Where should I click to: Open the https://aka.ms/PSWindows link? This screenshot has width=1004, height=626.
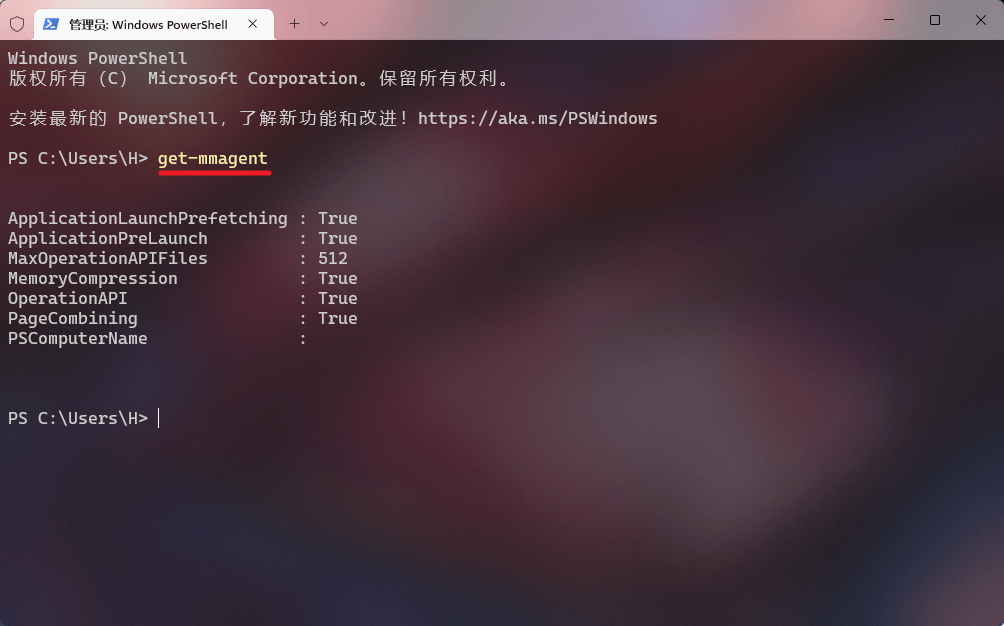coord(537,118)
